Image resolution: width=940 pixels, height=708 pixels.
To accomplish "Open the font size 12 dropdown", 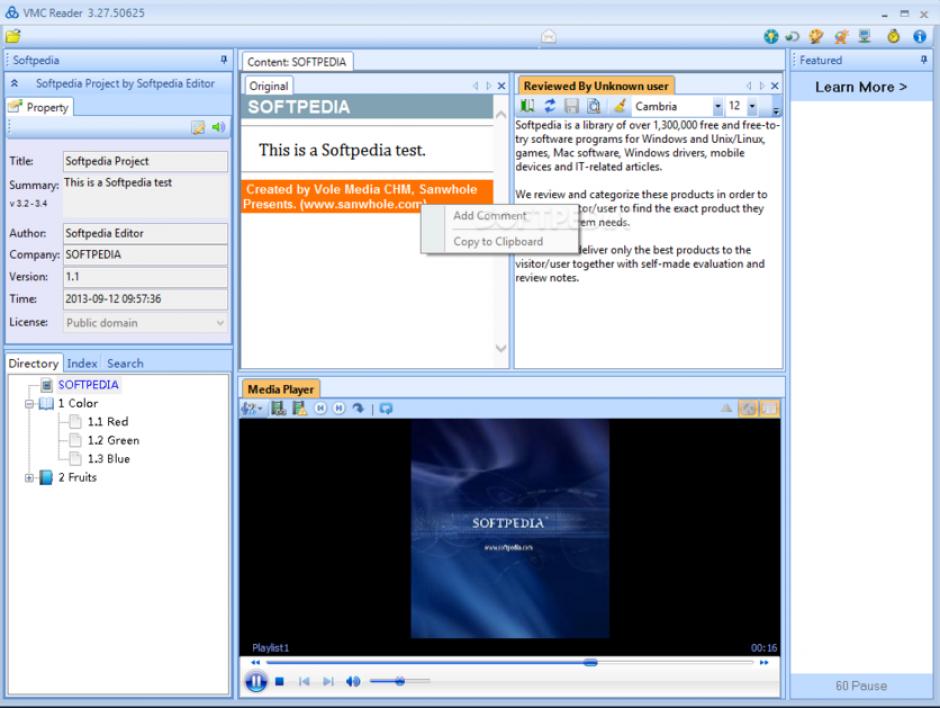I will click(752, 107).
